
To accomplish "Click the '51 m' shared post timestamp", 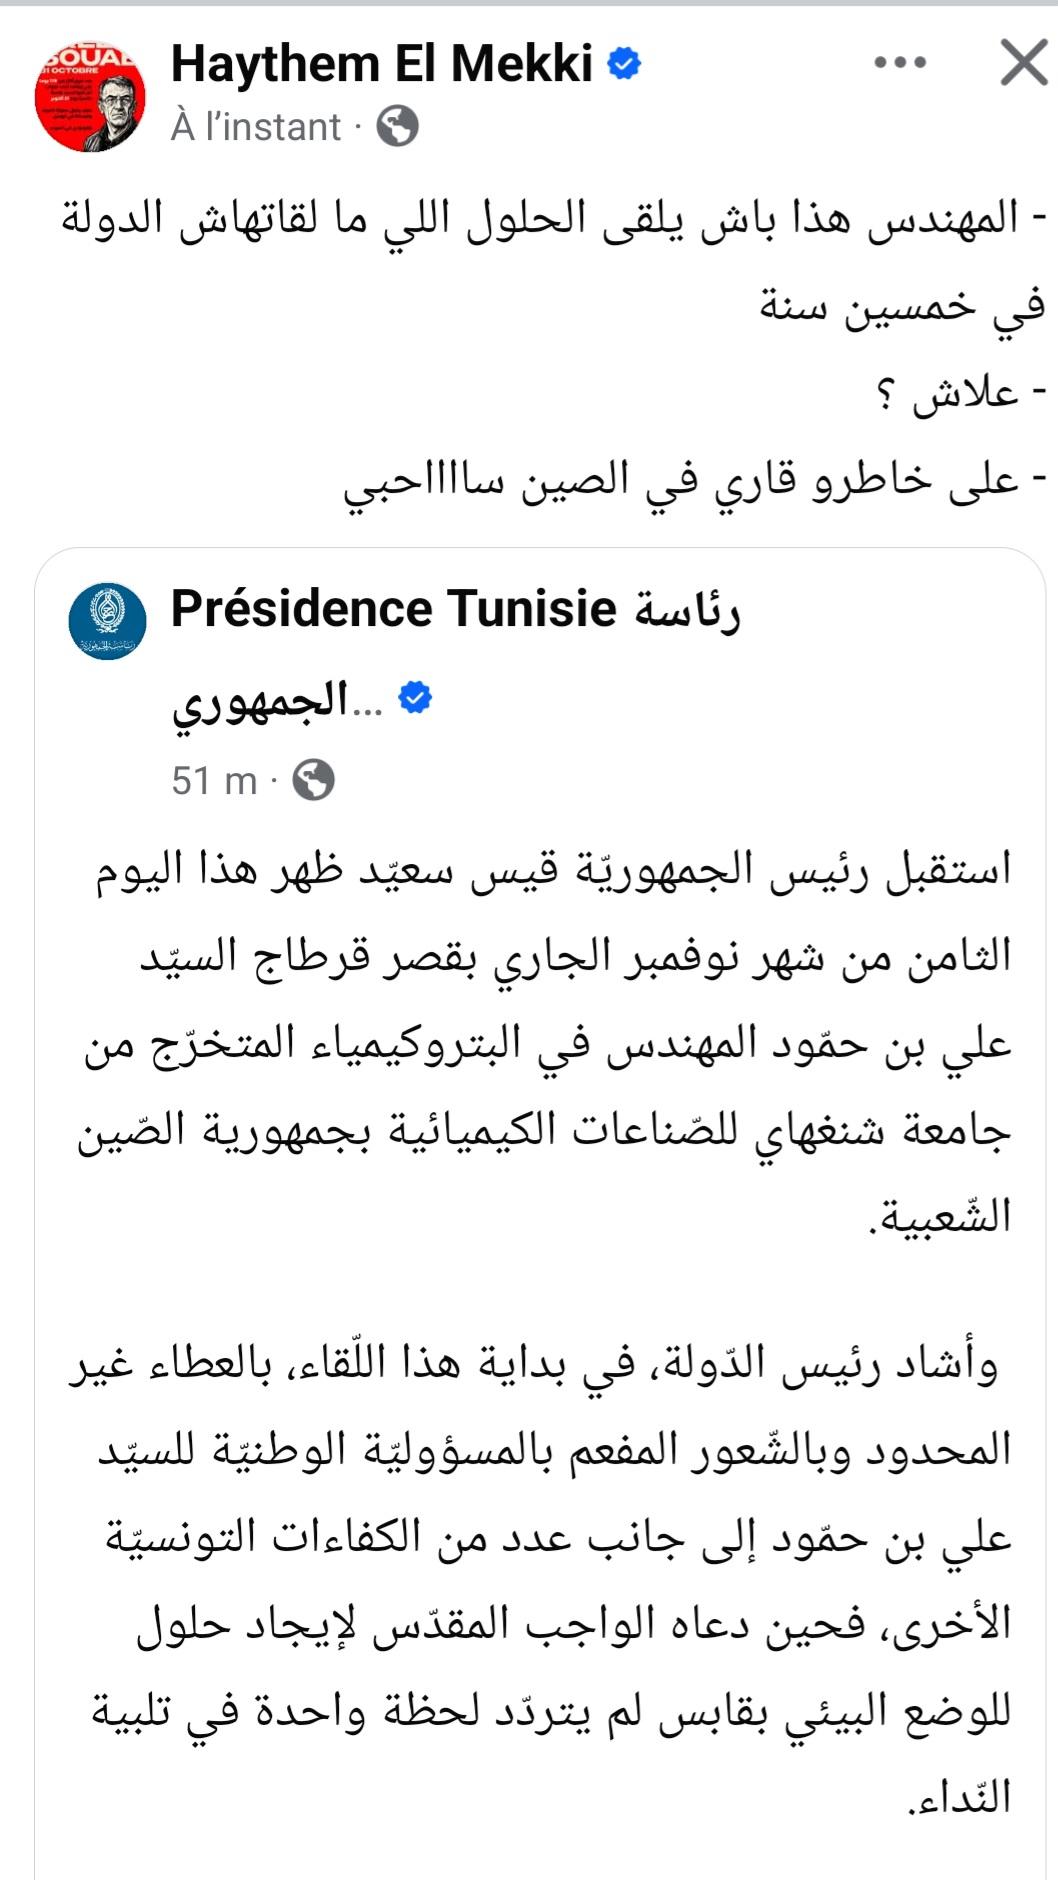I will coord(214,781).
